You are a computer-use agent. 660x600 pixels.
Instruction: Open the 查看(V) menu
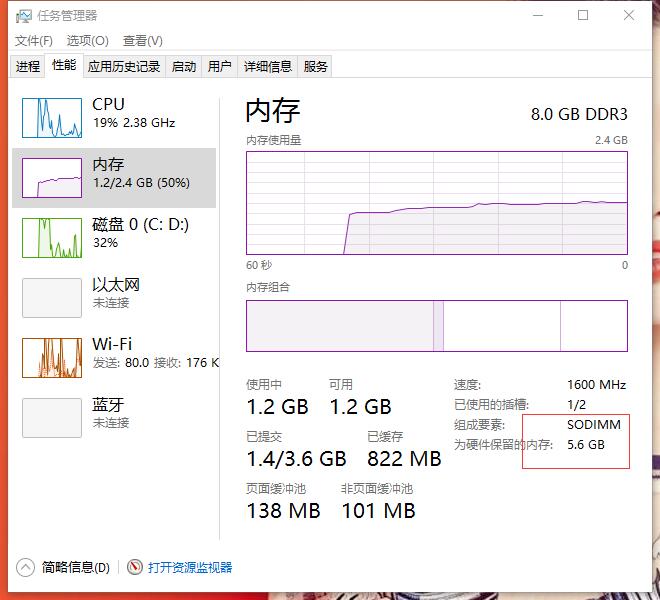[x=143, y=41]
